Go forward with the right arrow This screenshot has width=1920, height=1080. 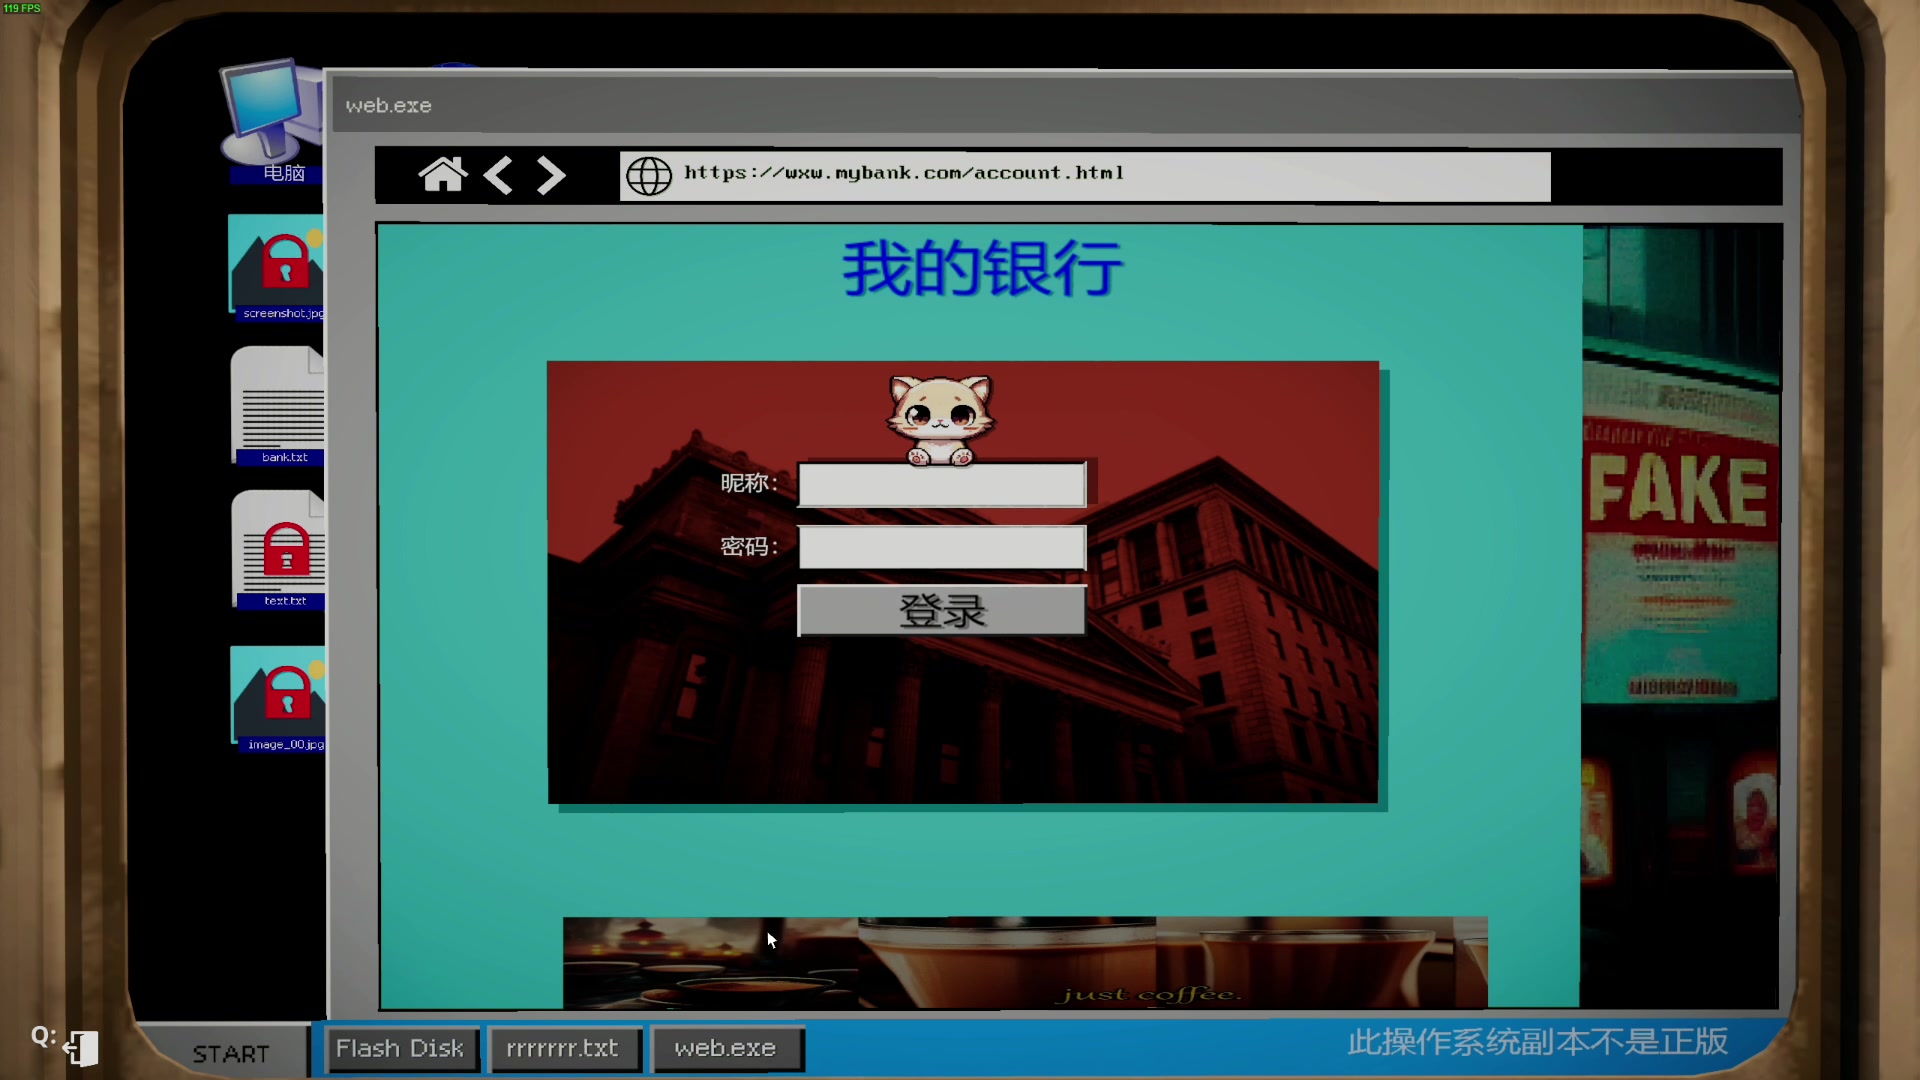tap(550, 175)
